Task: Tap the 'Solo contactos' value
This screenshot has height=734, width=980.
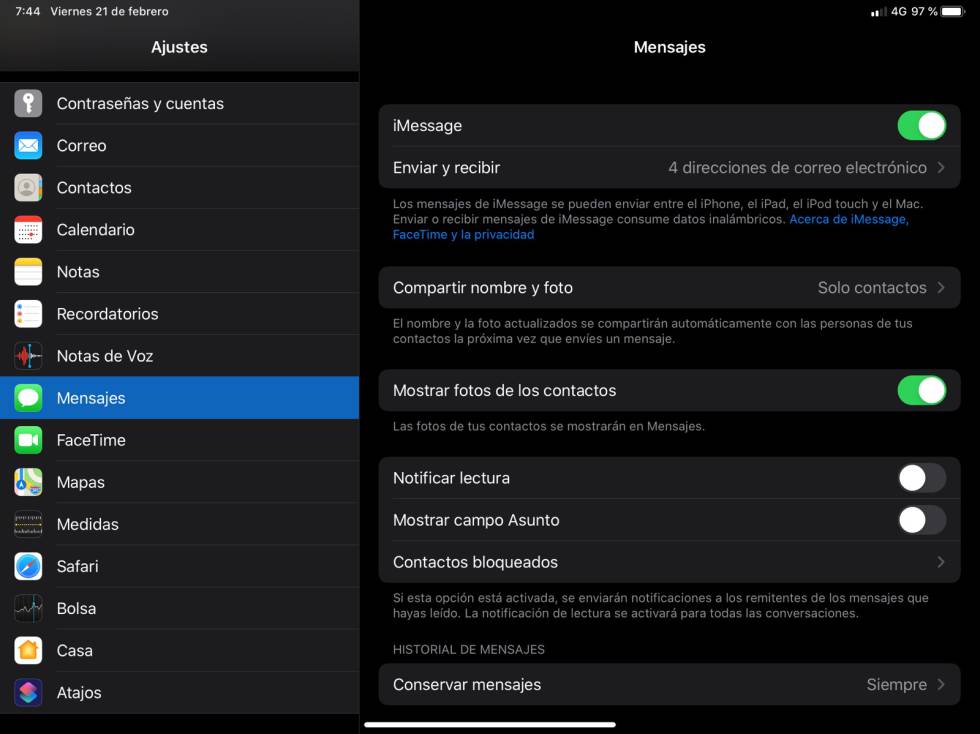Action: coord(872,288)
